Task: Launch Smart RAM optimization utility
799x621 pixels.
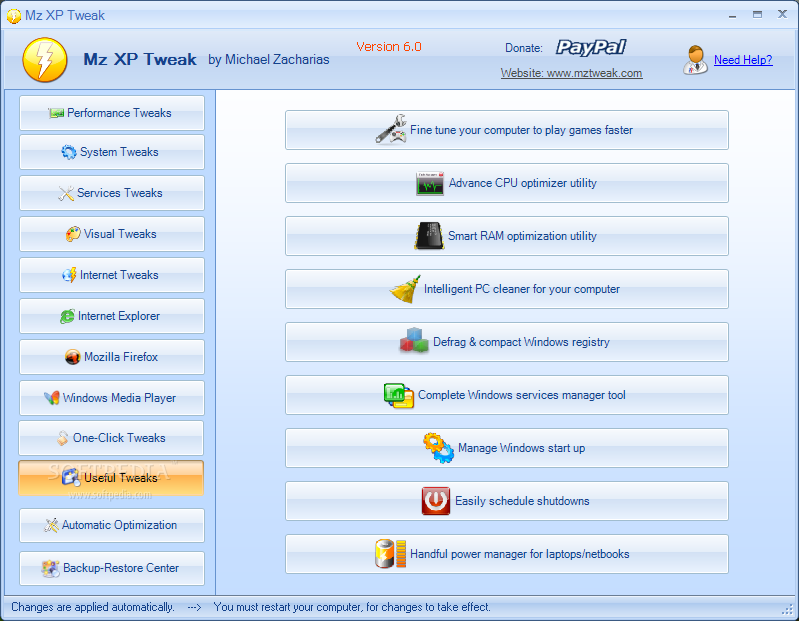Action: [507, 236]
